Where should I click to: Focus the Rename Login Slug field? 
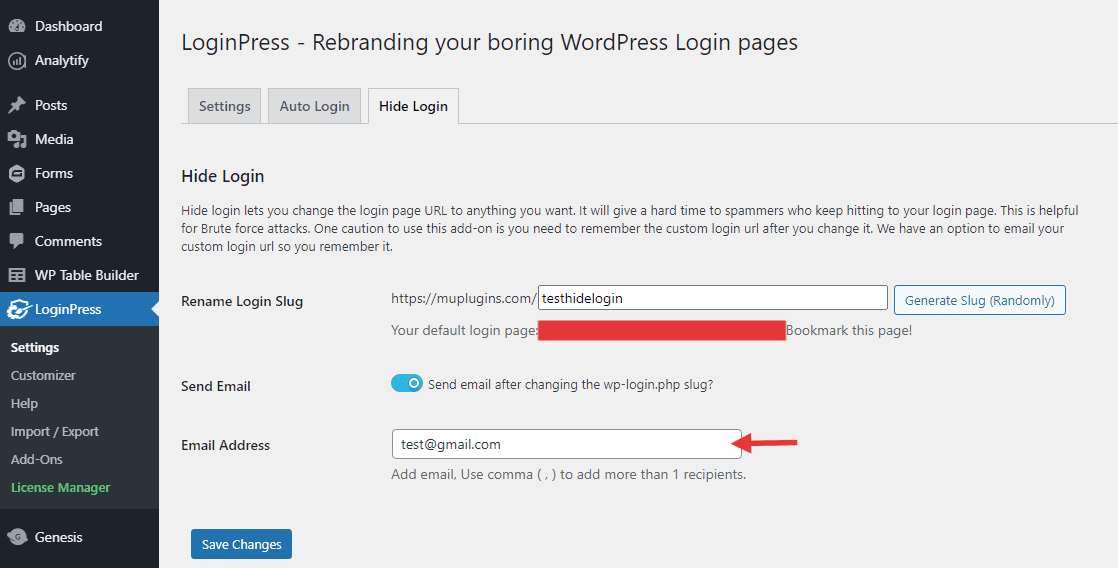tap(712, 299)
